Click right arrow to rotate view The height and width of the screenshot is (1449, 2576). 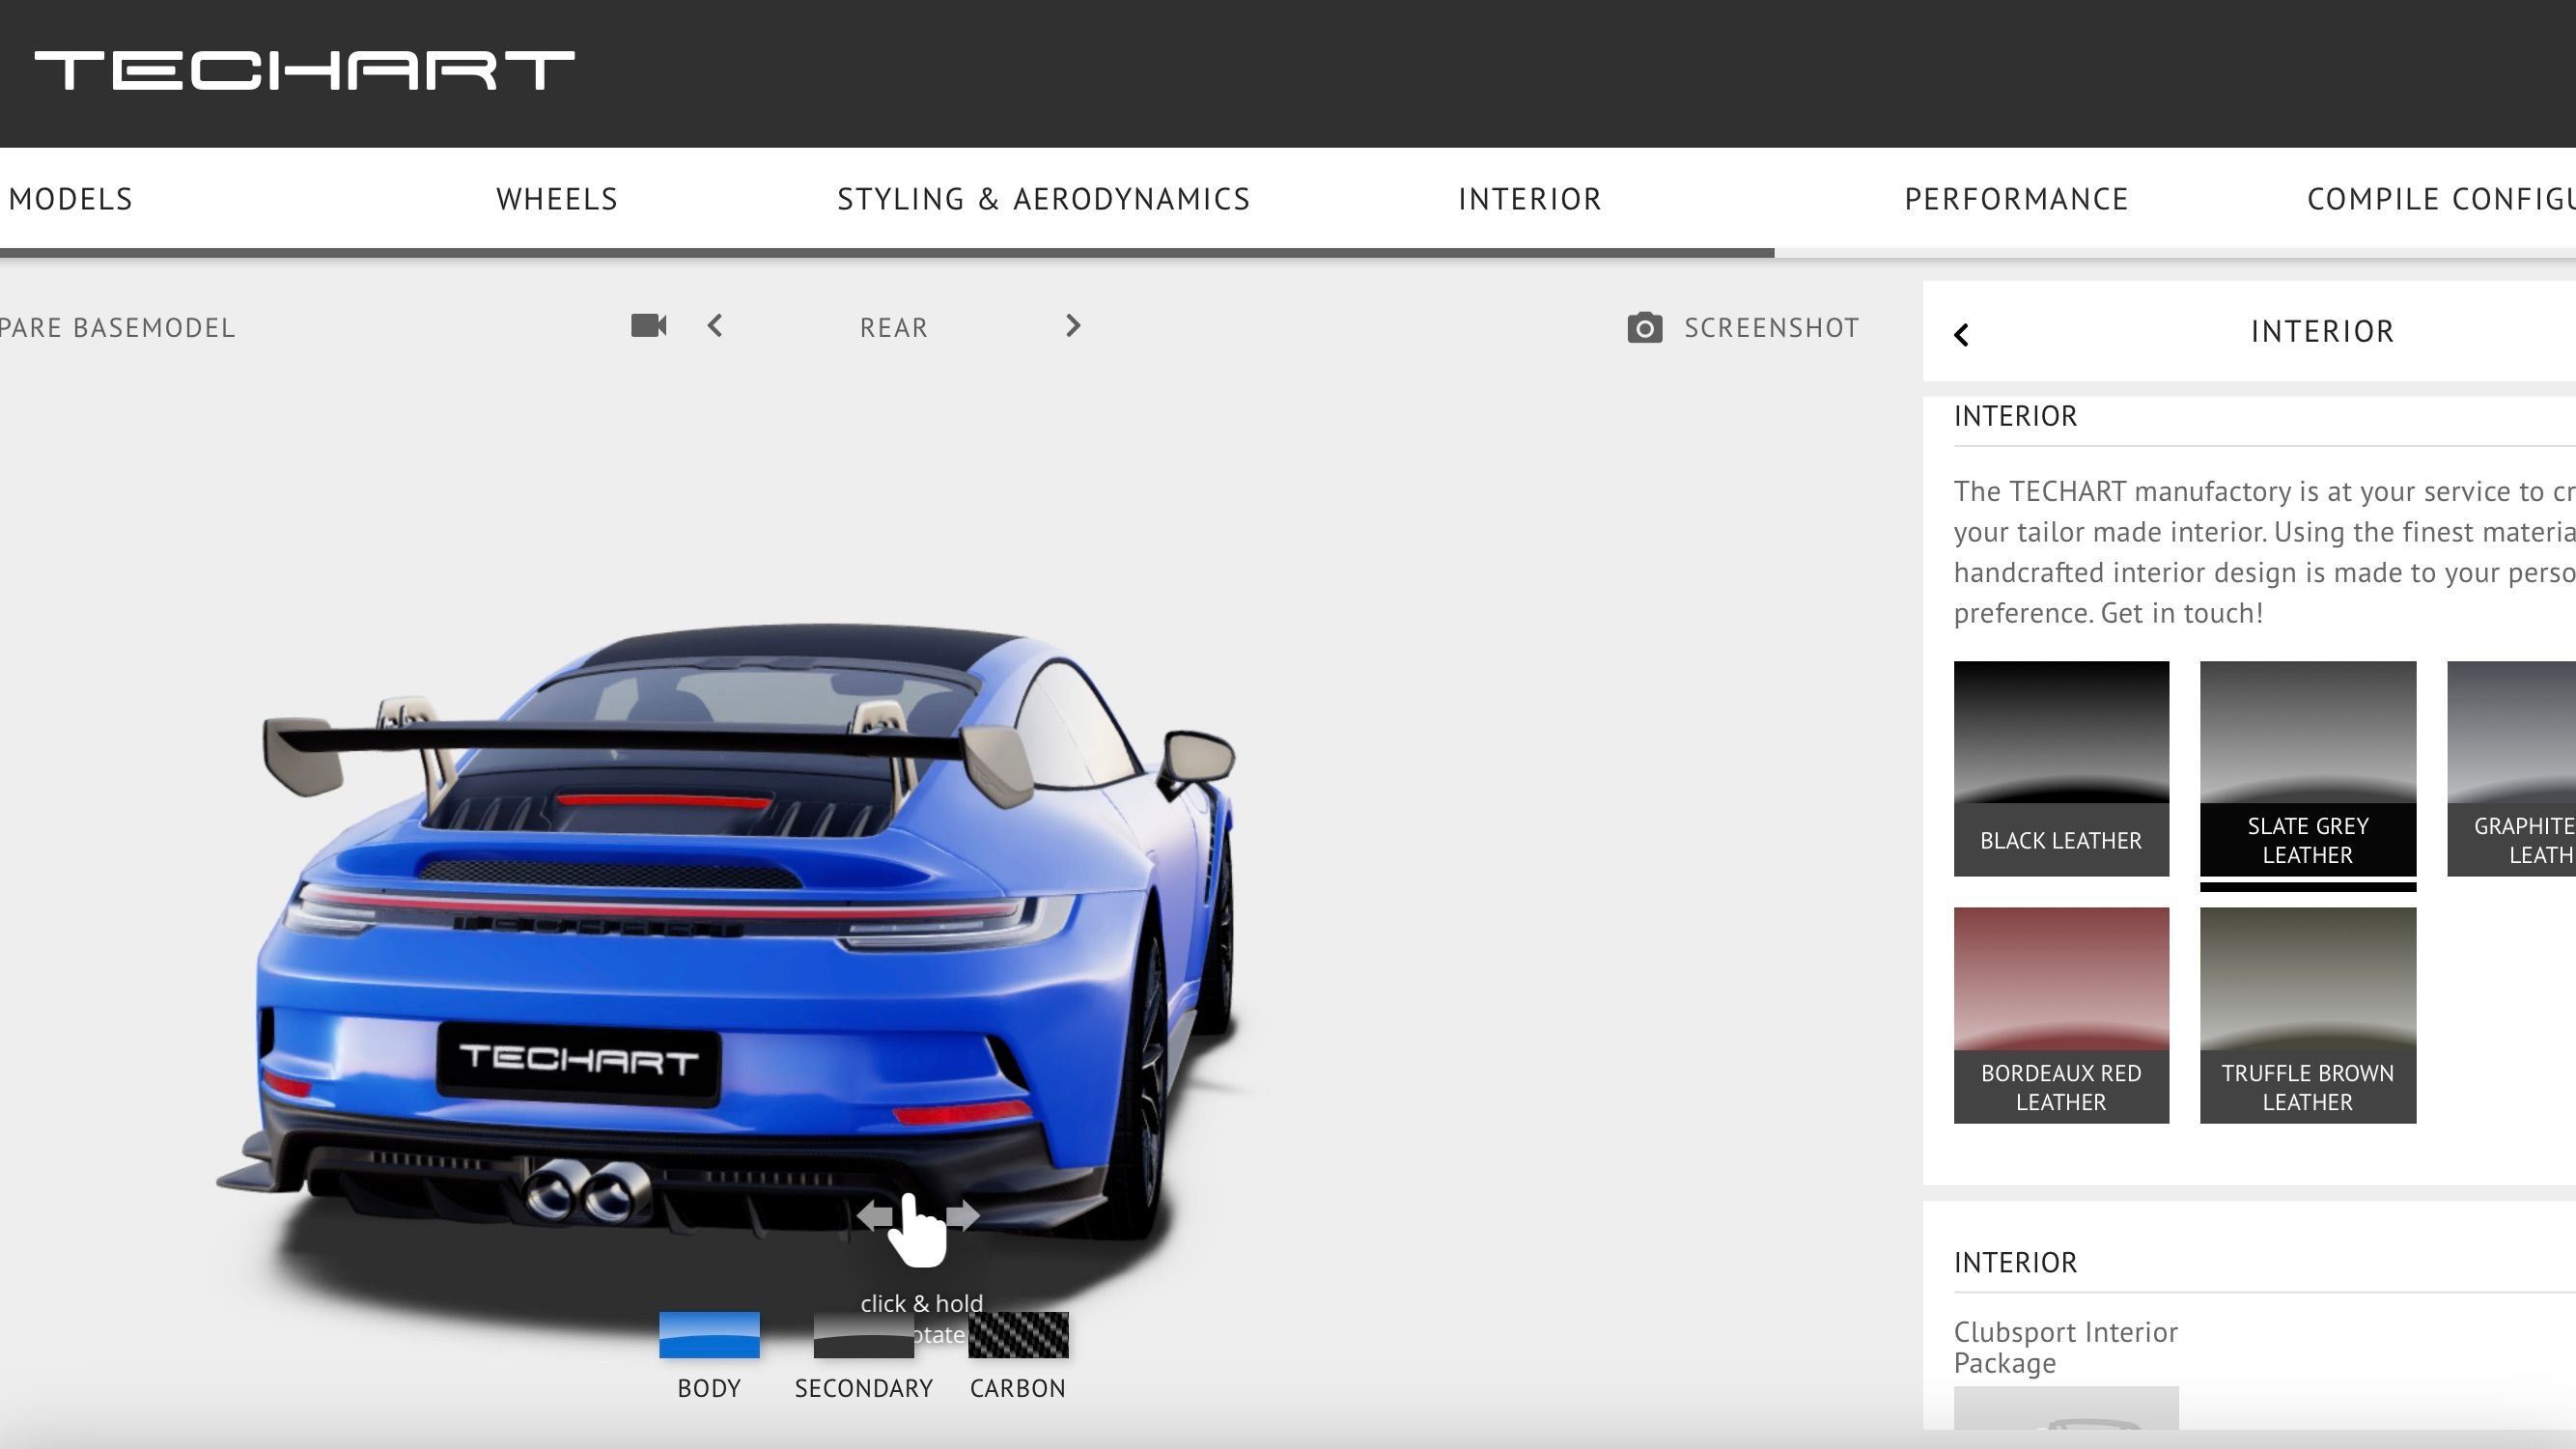click(1072, 326)
